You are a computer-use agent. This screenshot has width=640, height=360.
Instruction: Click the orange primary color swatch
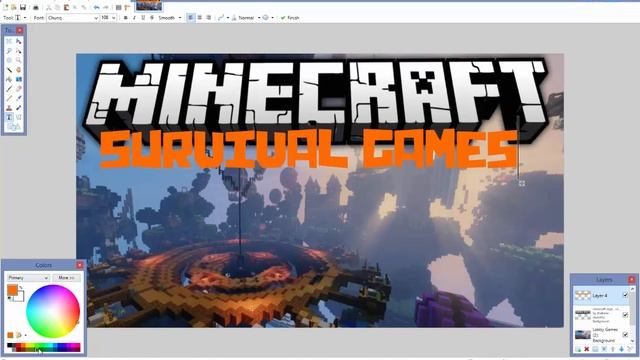(x=12, y=290)
